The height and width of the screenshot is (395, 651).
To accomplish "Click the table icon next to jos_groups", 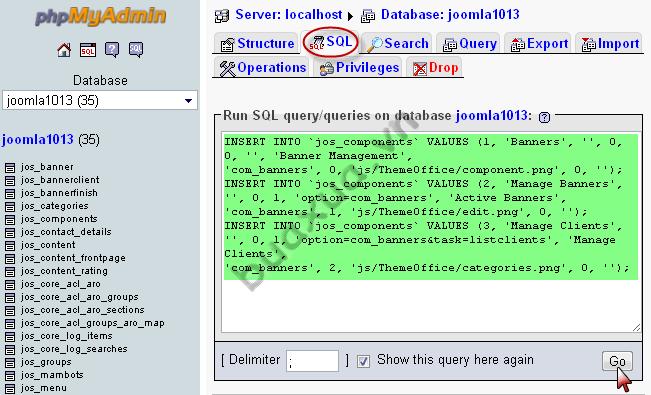I will 10,362.
